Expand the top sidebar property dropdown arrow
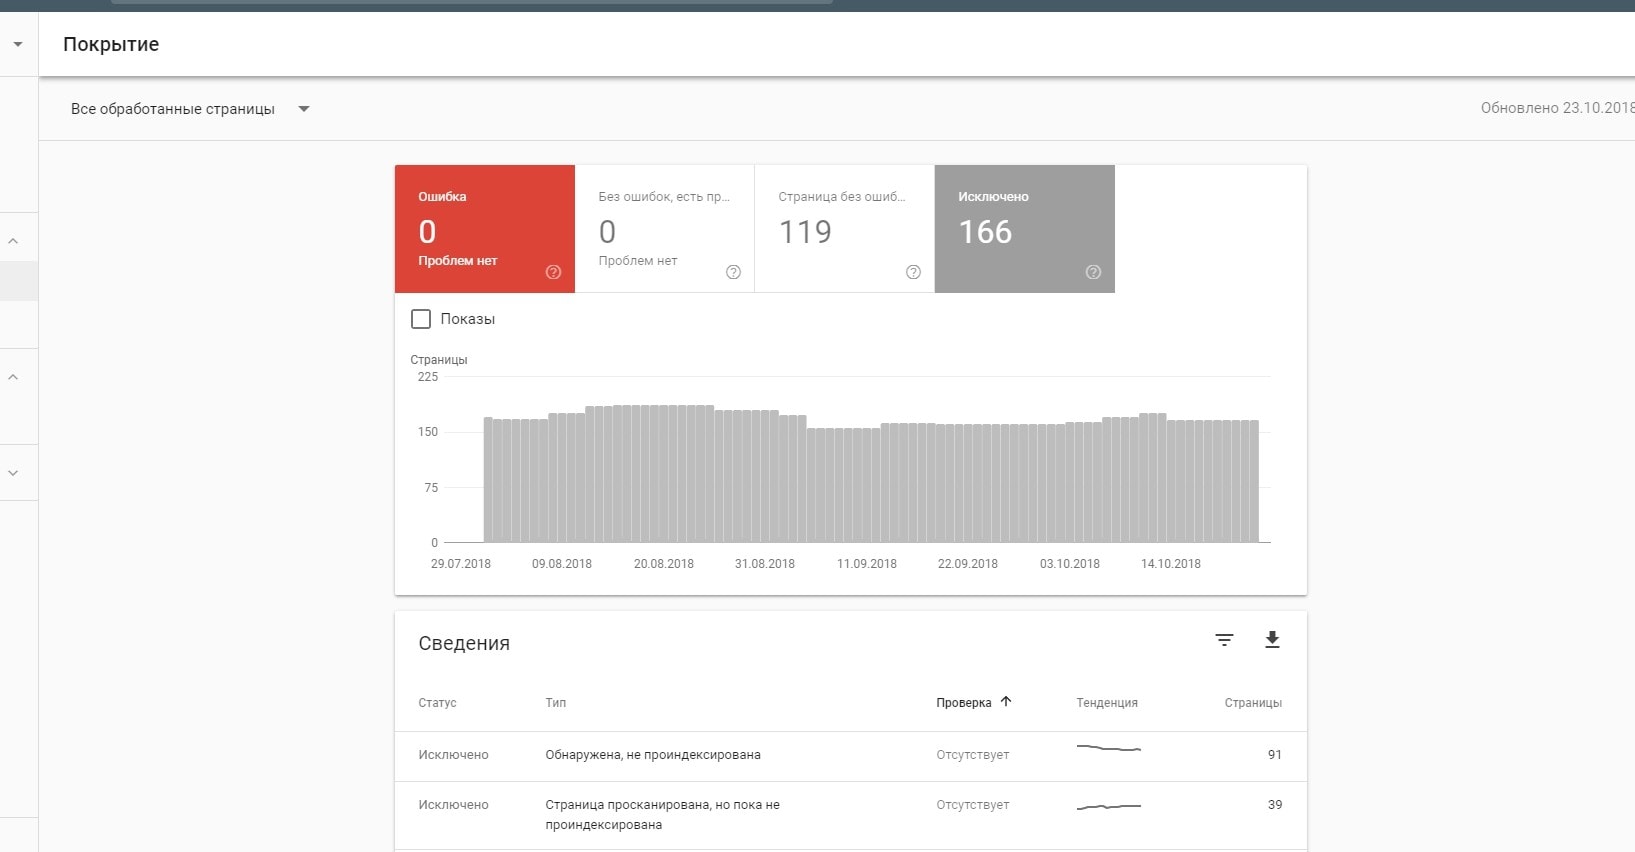This screenshot has height=852, width=1635. [18, 44]
